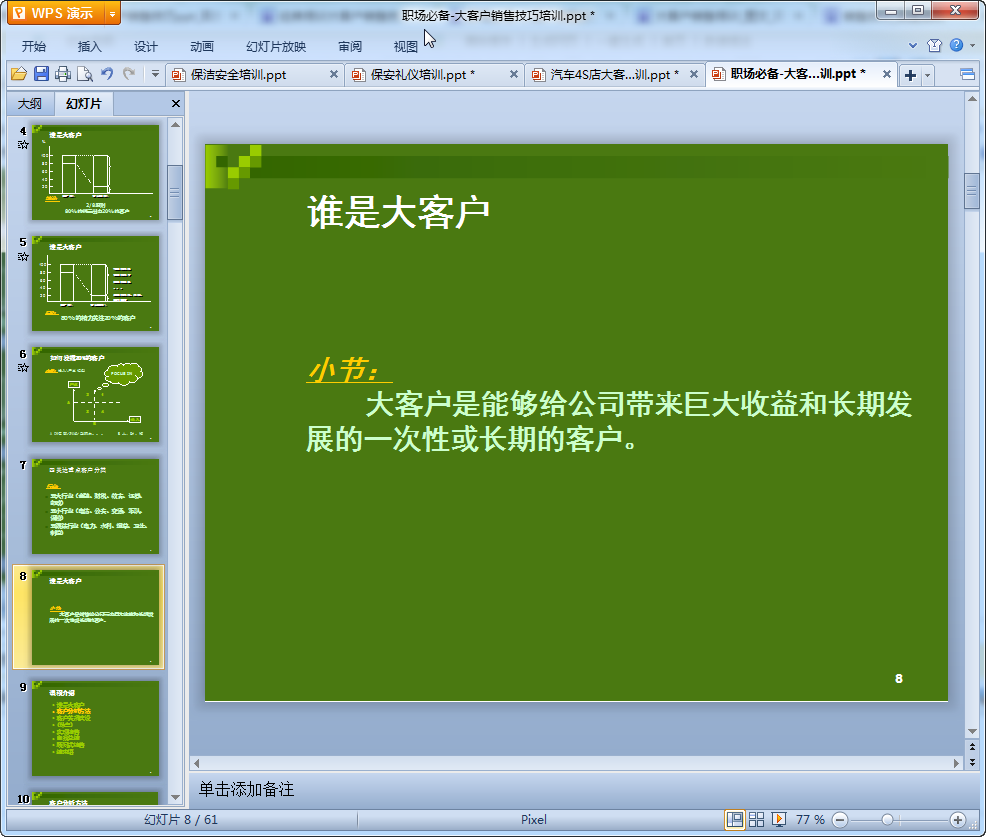Open the 视图 menu tab
Viewport: 986px width, 837px height.
point(406,47)
